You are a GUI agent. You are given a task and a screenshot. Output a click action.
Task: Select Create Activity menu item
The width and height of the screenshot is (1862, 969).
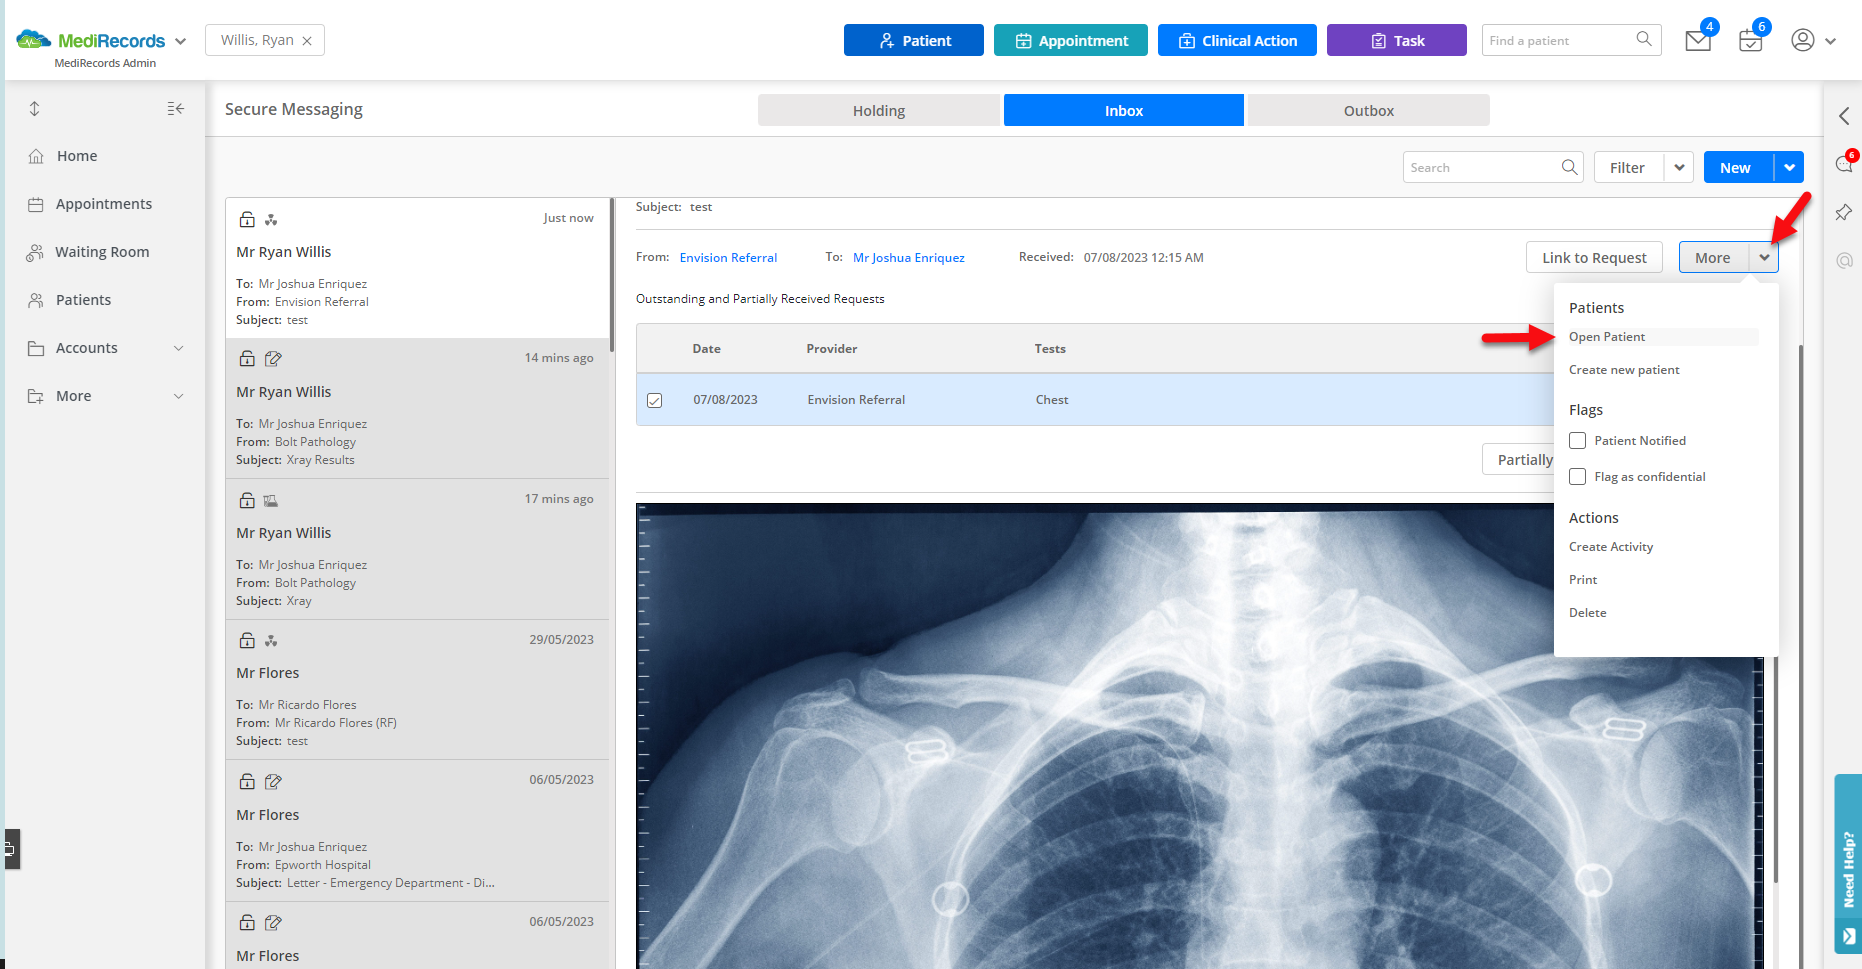(x=1611, y=547)
